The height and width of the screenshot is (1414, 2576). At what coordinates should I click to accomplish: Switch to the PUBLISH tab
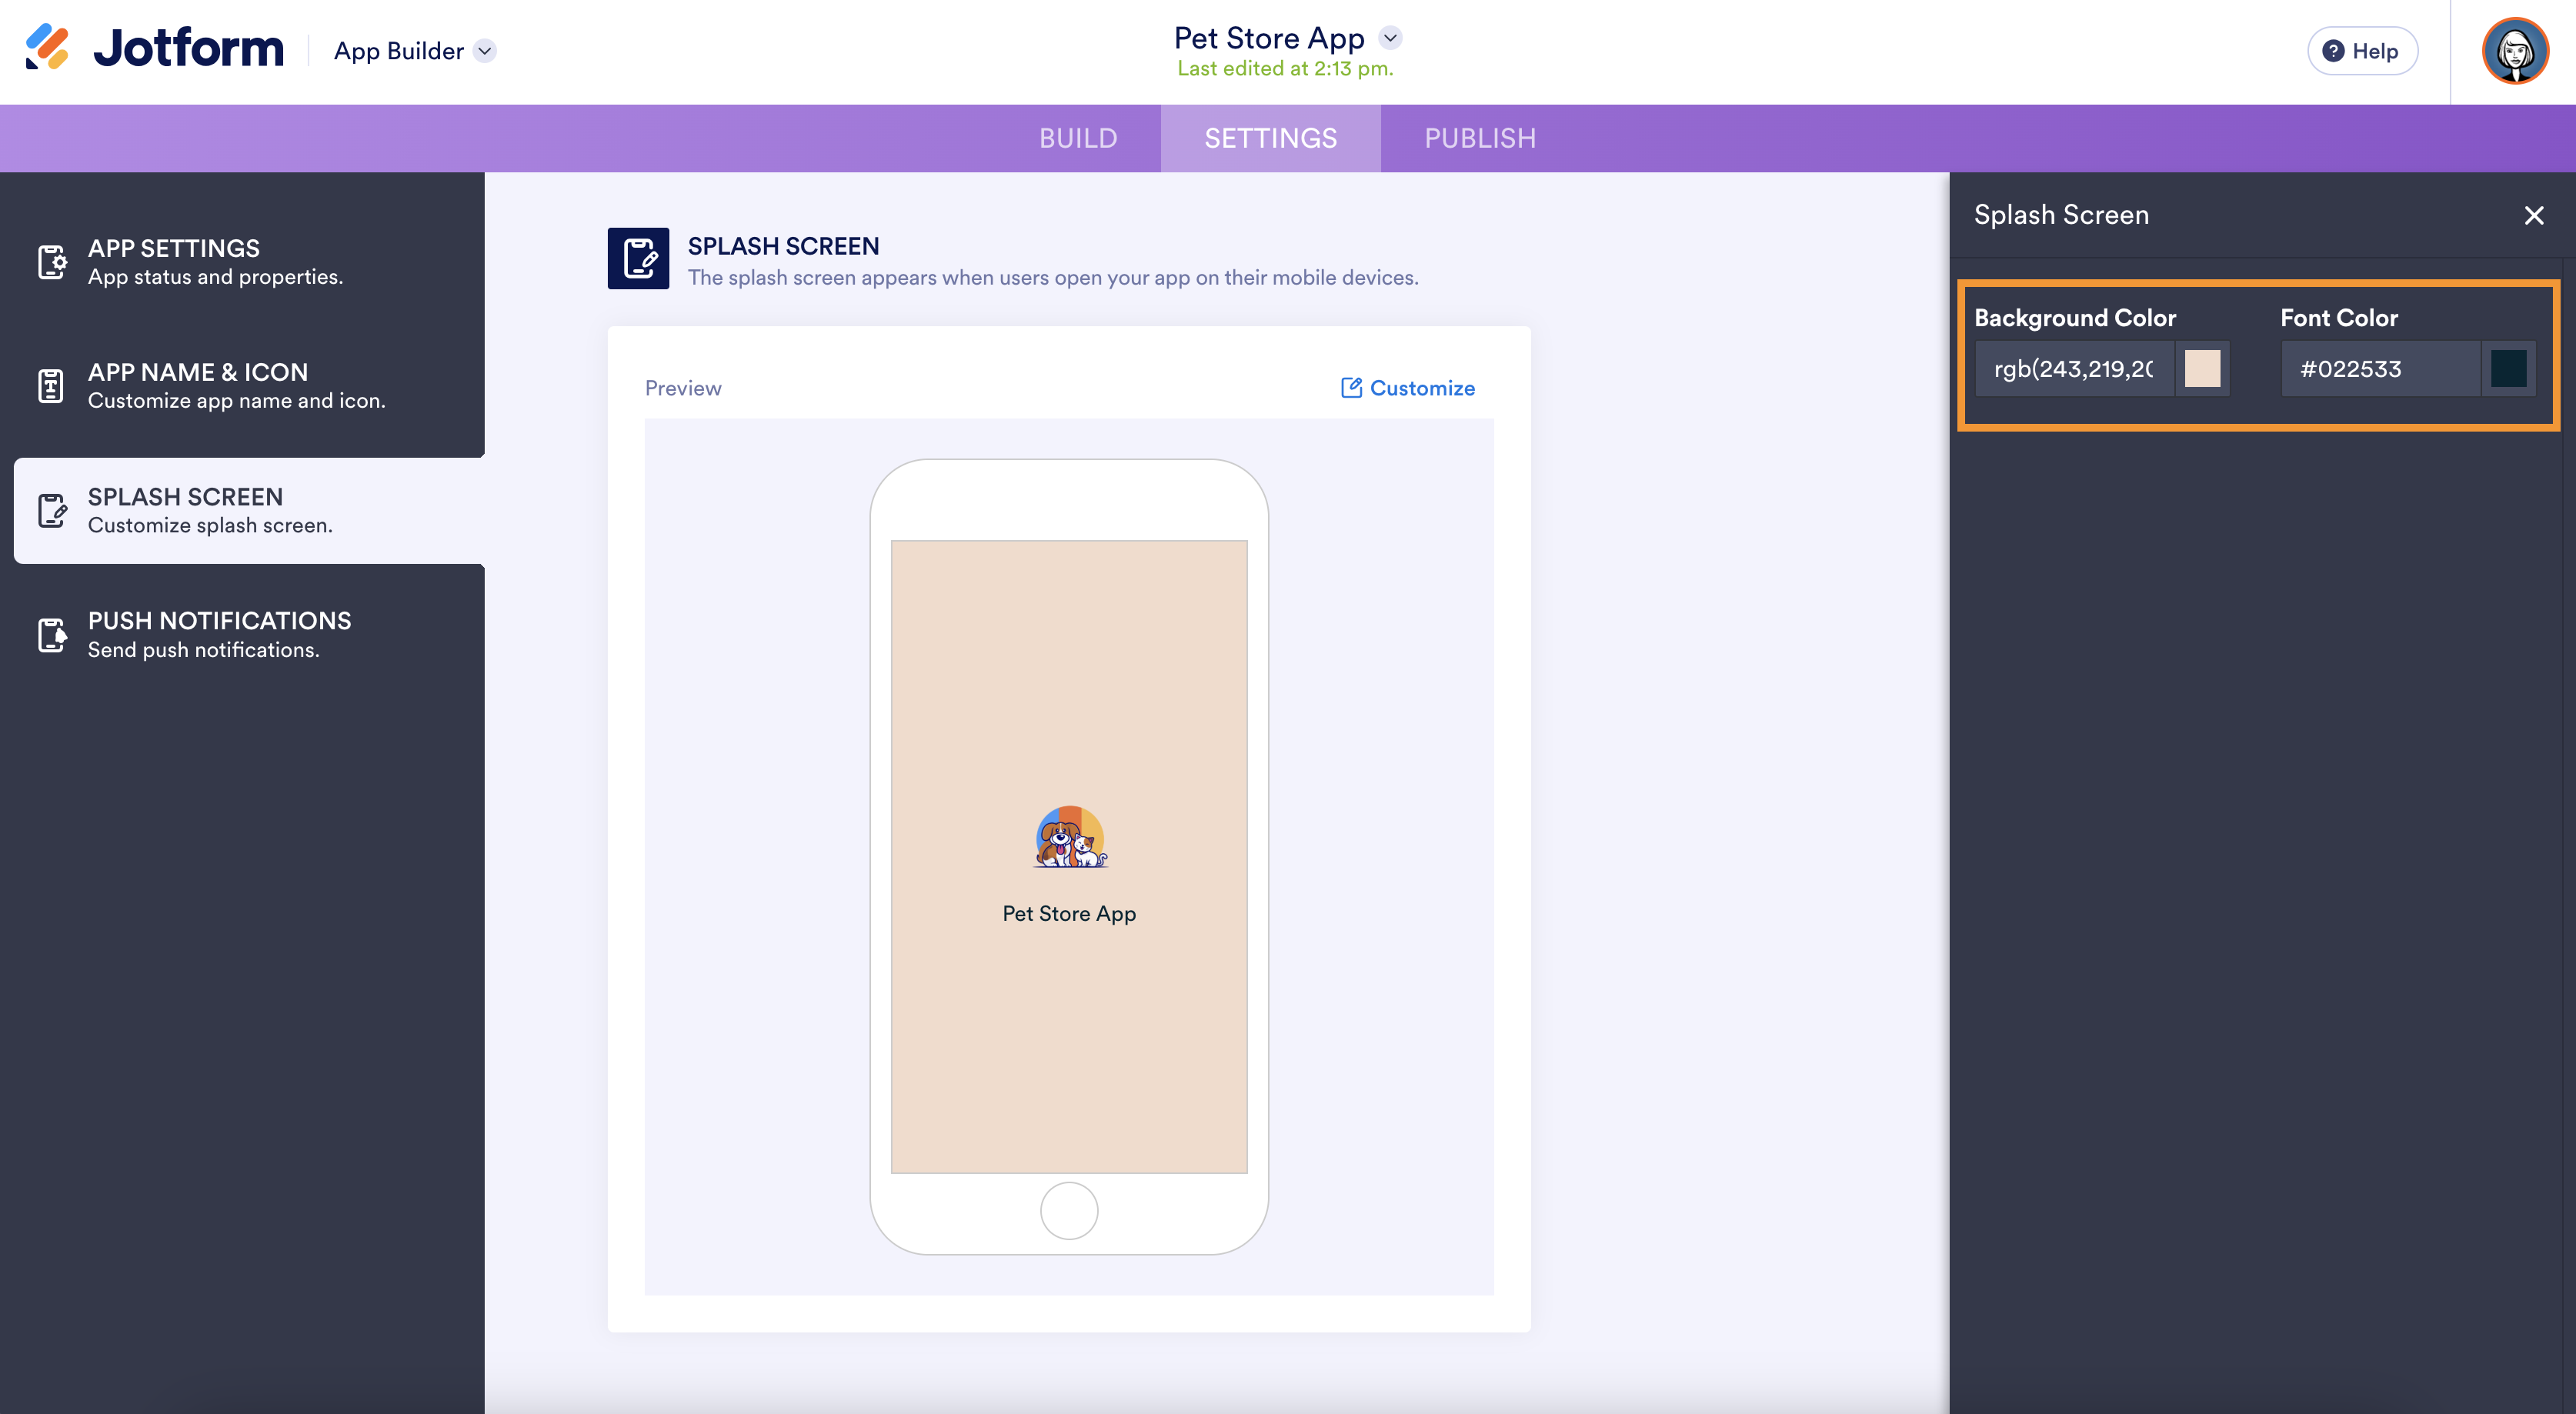tap(1479, 138)
